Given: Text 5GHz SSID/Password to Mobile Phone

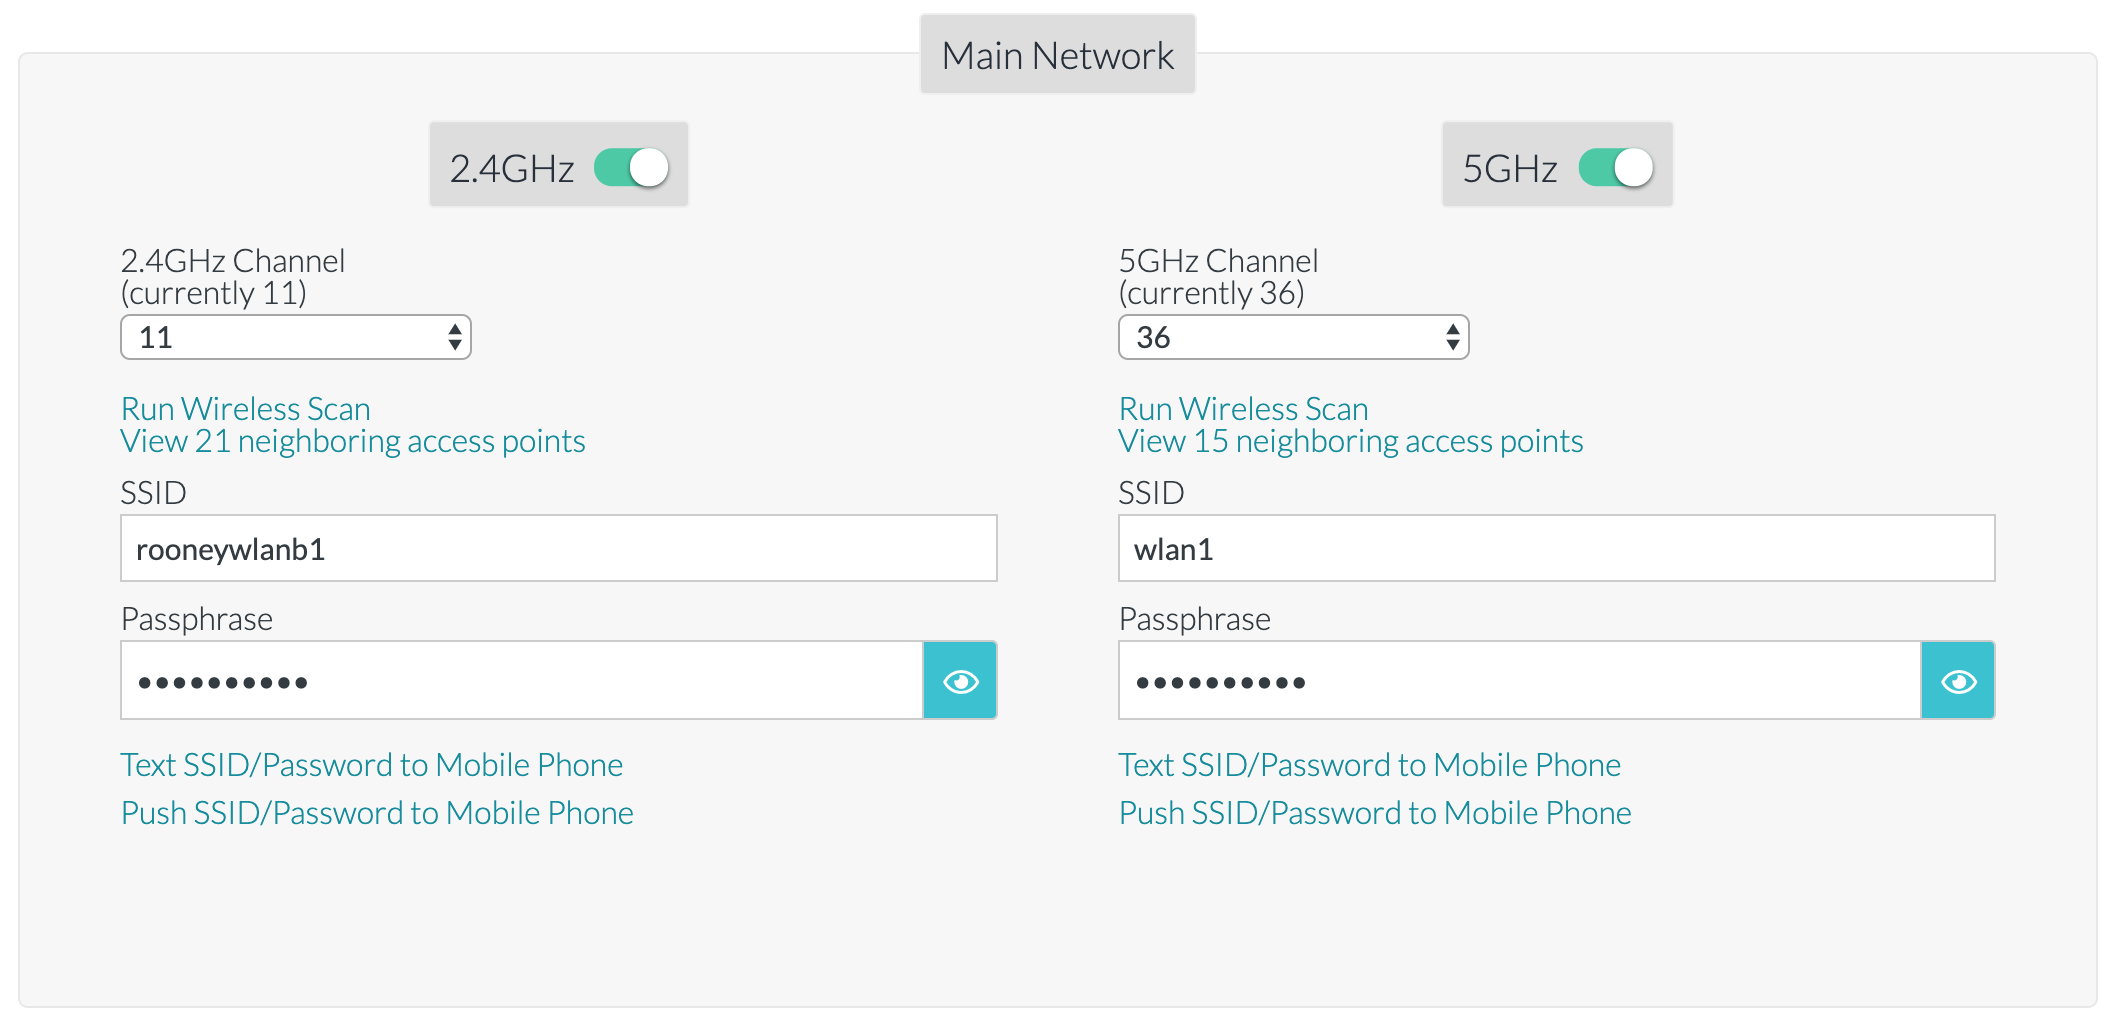Looking at the screenshot, I should click(1370, 765).
